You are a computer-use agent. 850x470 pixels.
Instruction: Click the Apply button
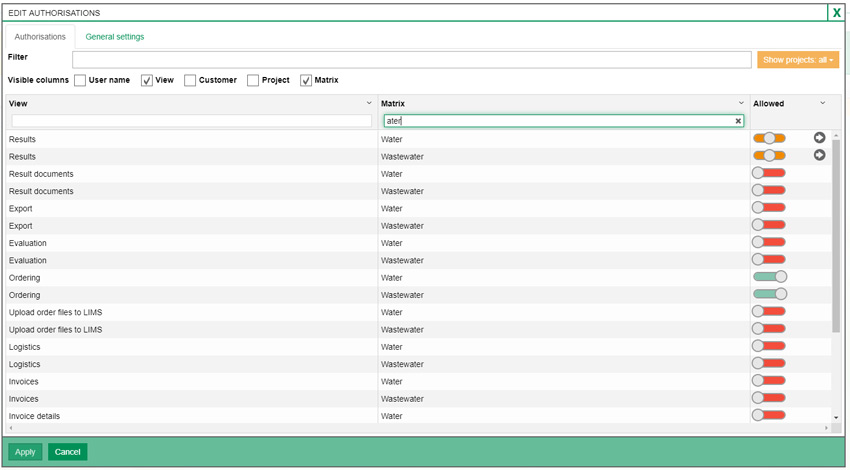tap(25, 452)
